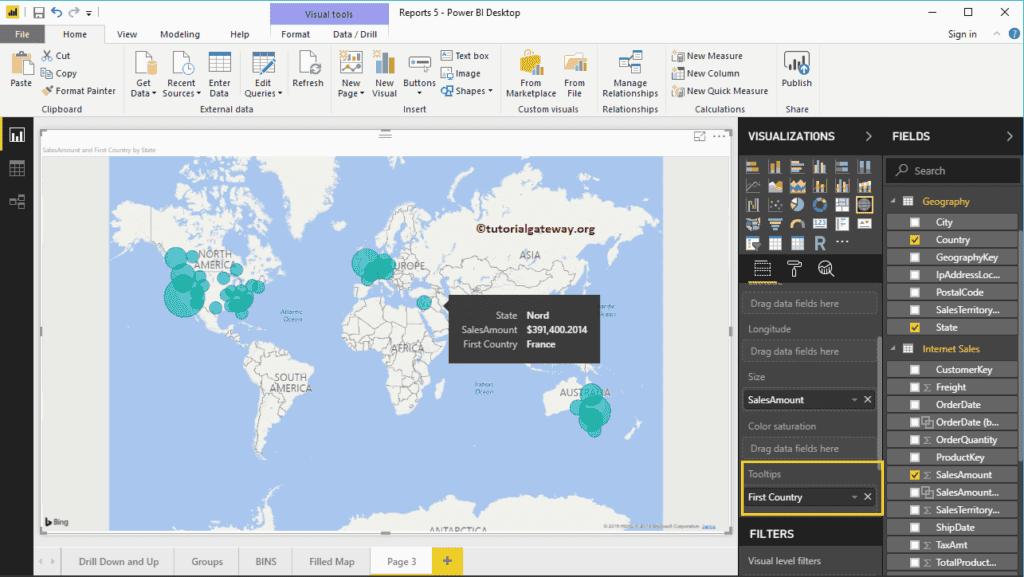Click the Fields search box

click(x=951, y=170)
